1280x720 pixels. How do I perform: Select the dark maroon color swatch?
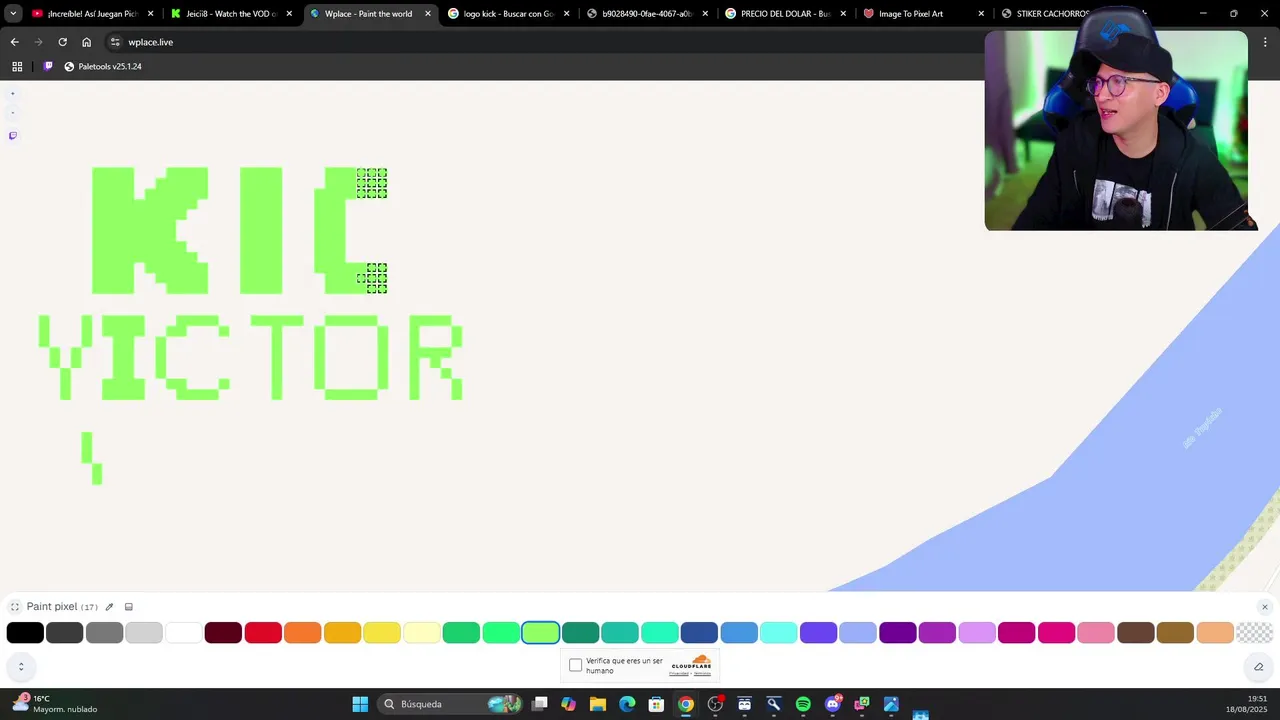[223, 632]
